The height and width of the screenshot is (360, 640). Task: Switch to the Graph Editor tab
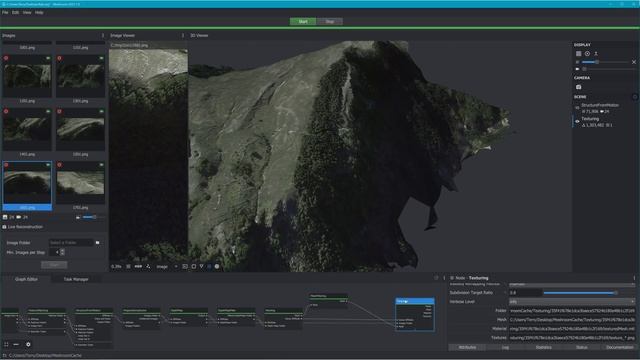pyautogui.click(x=26, y=279)
